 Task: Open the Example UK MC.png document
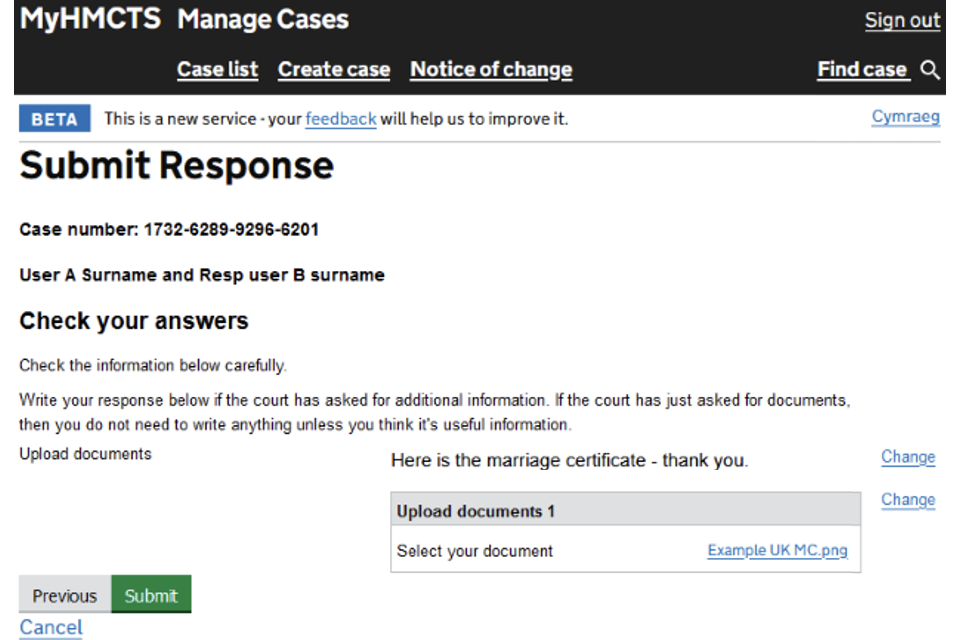[777, 551]
